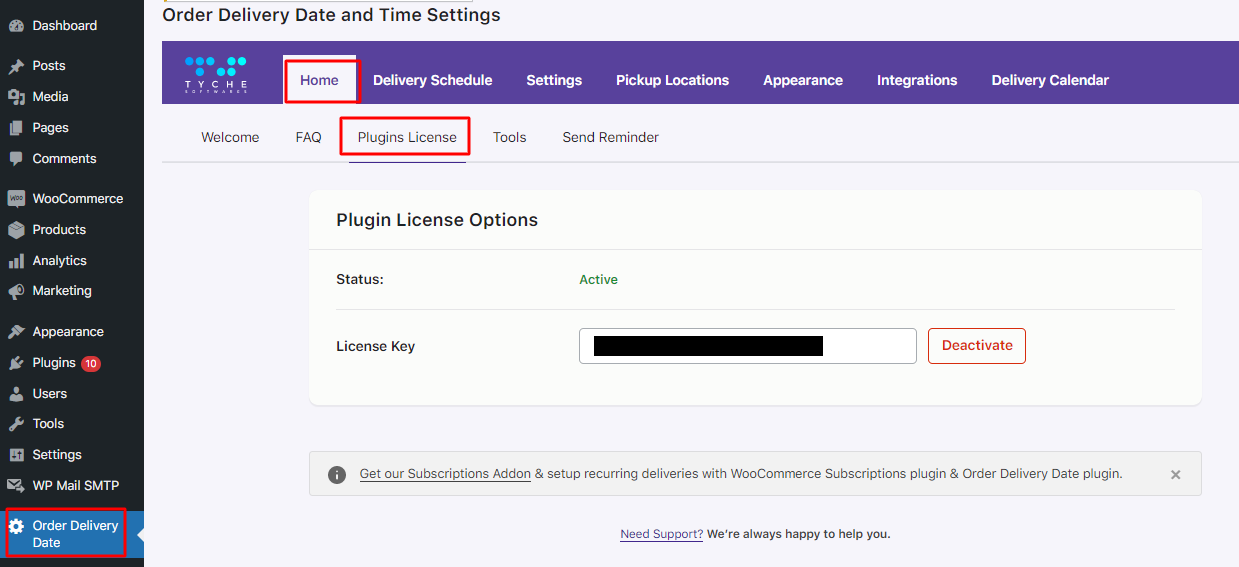The width and height of the screenshot is (1239, 567).
Task: Click the License Key label
Action: [376, 346]
